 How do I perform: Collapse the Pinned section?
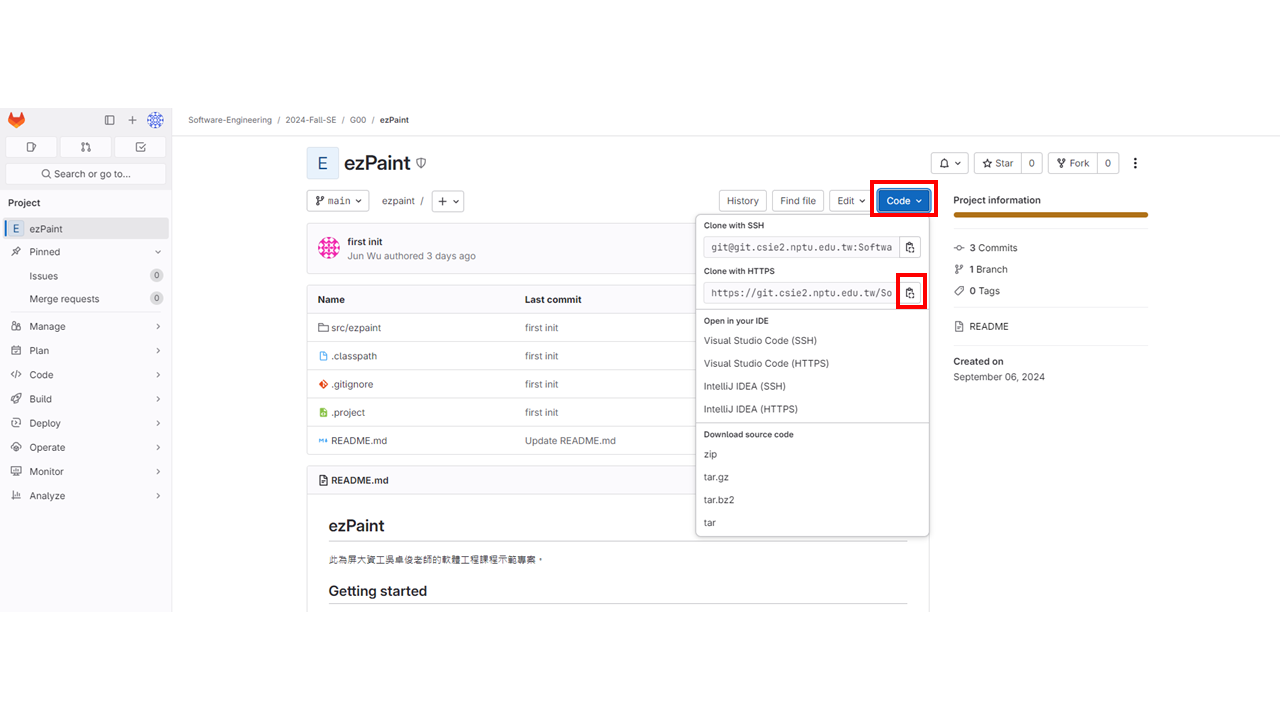click(x=158, y=252)
